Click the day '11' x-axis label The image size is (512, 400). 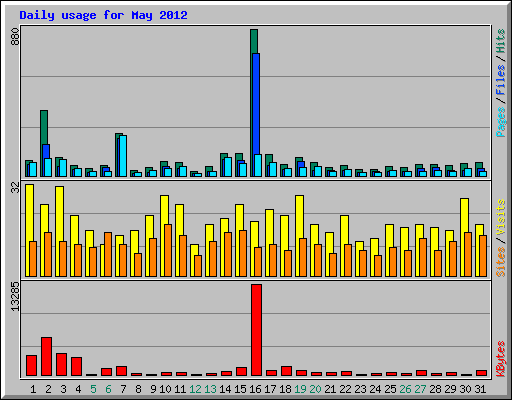(180, 389)
